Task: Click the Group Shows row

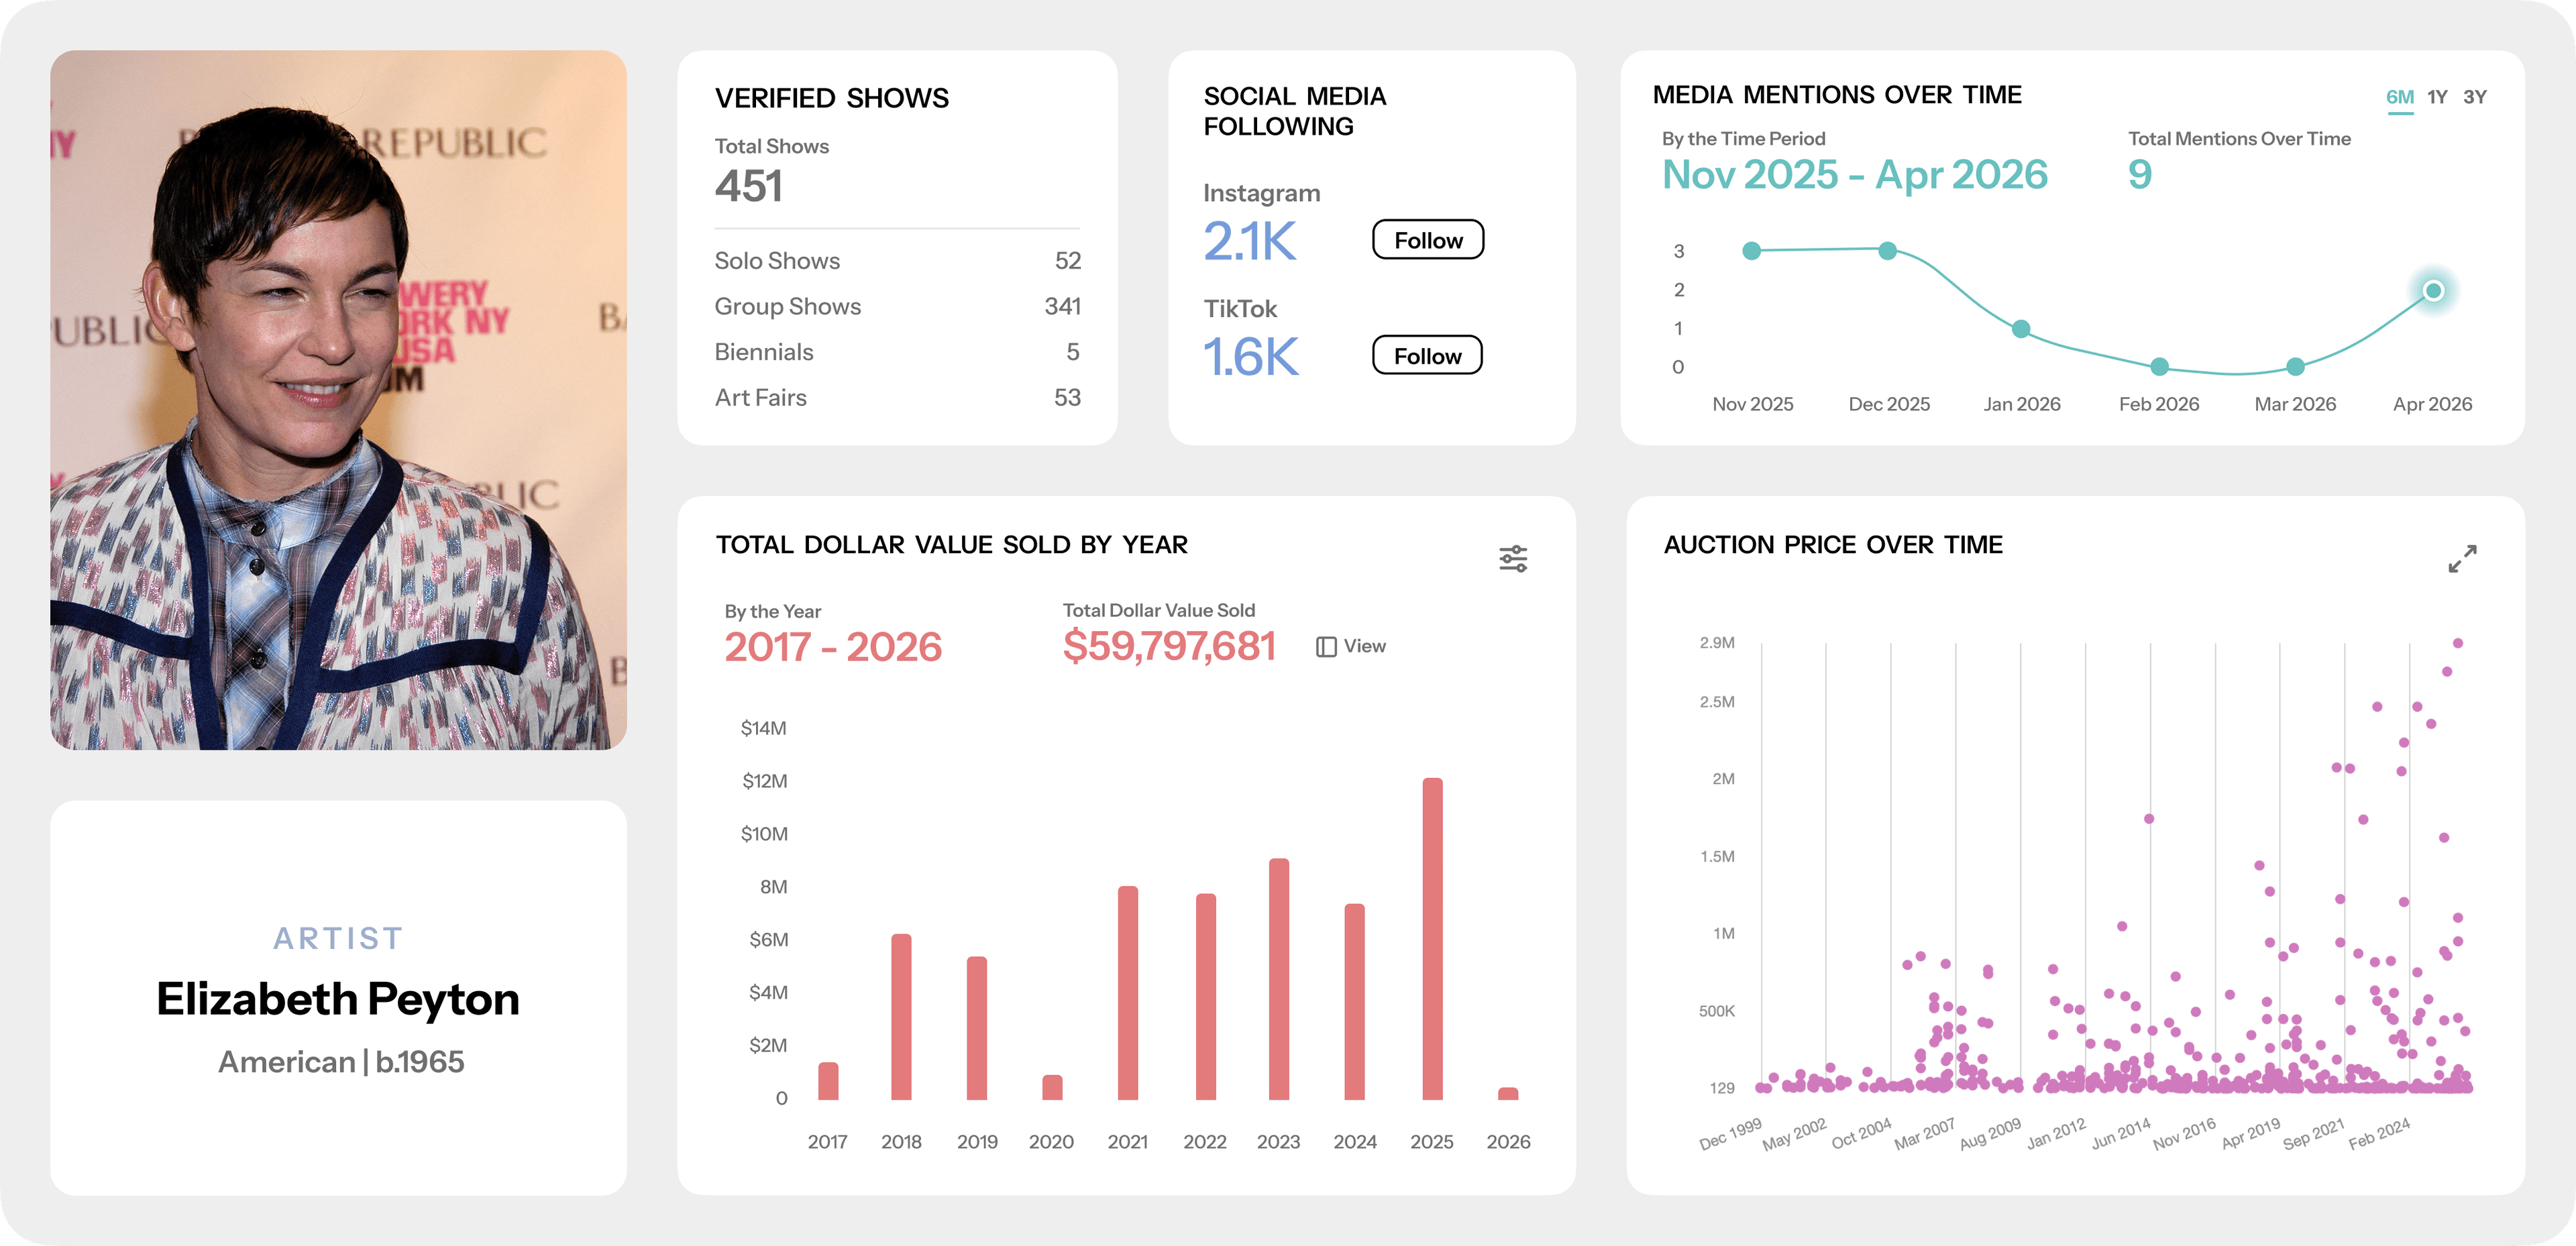Action: (897, 306)
